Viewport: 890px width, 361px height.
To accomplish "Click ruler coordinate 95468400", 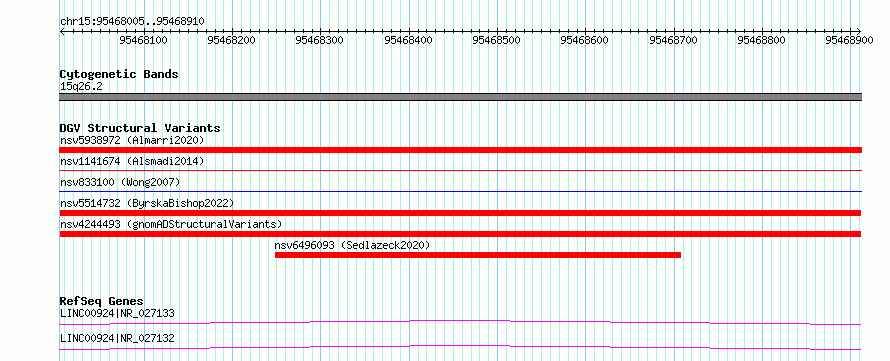I will click(x=408, y=40).
